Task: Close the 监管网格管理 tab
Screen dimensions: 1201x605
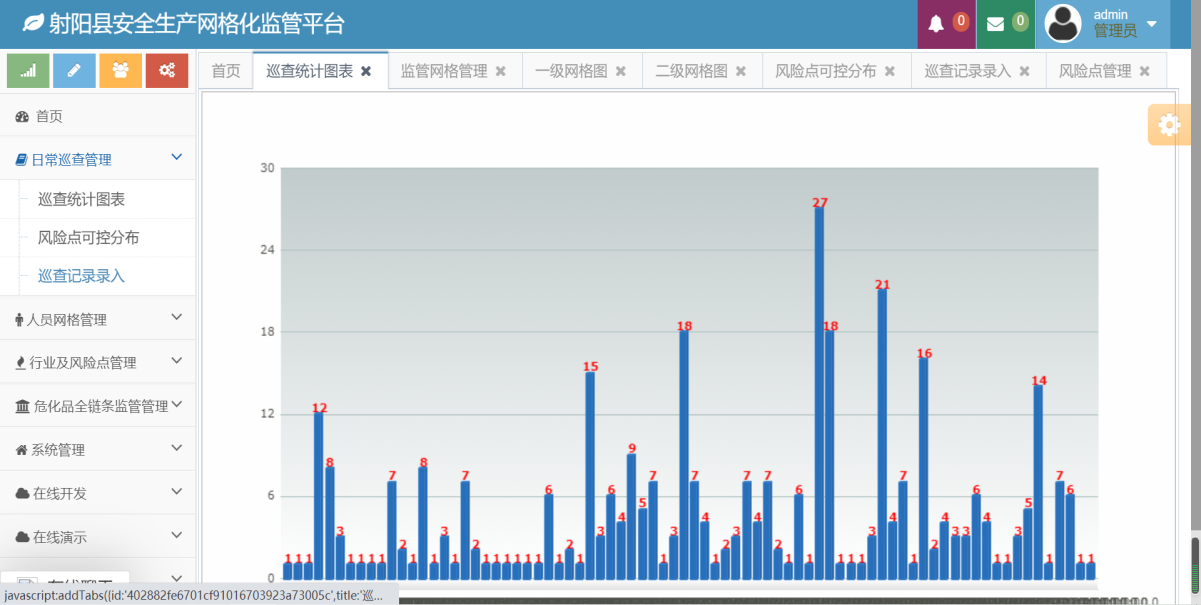Action: (501, 71)
